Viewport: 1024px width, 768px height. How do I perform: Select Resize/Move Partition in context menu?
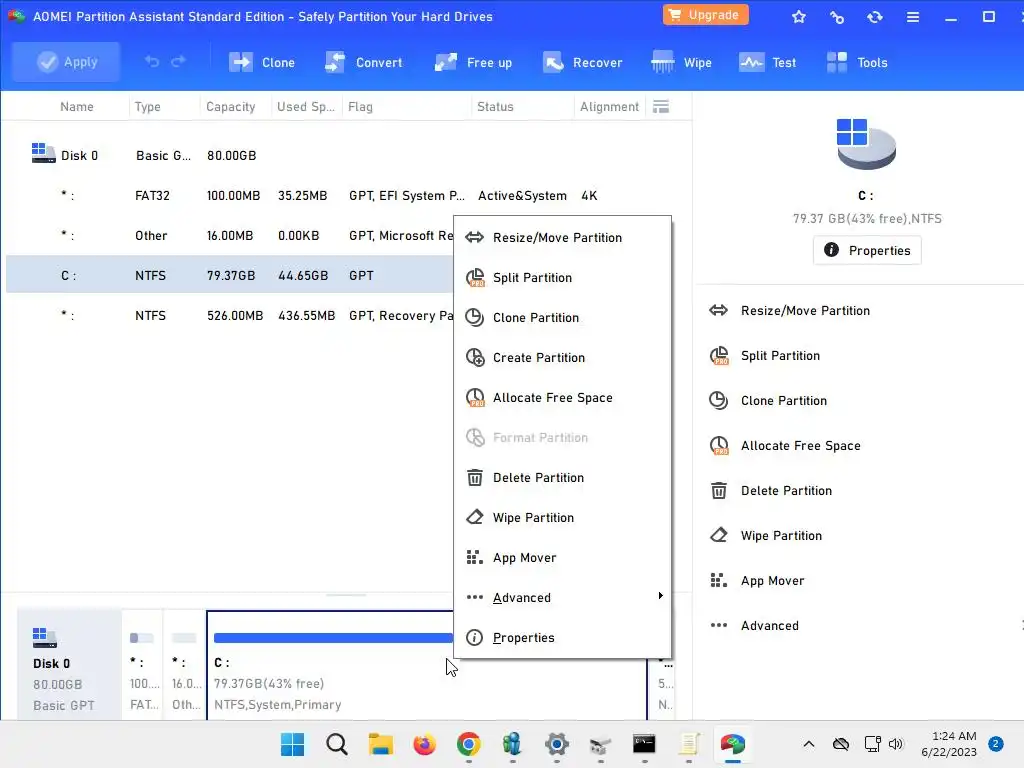pyautogui.click(x=562, y=238)
